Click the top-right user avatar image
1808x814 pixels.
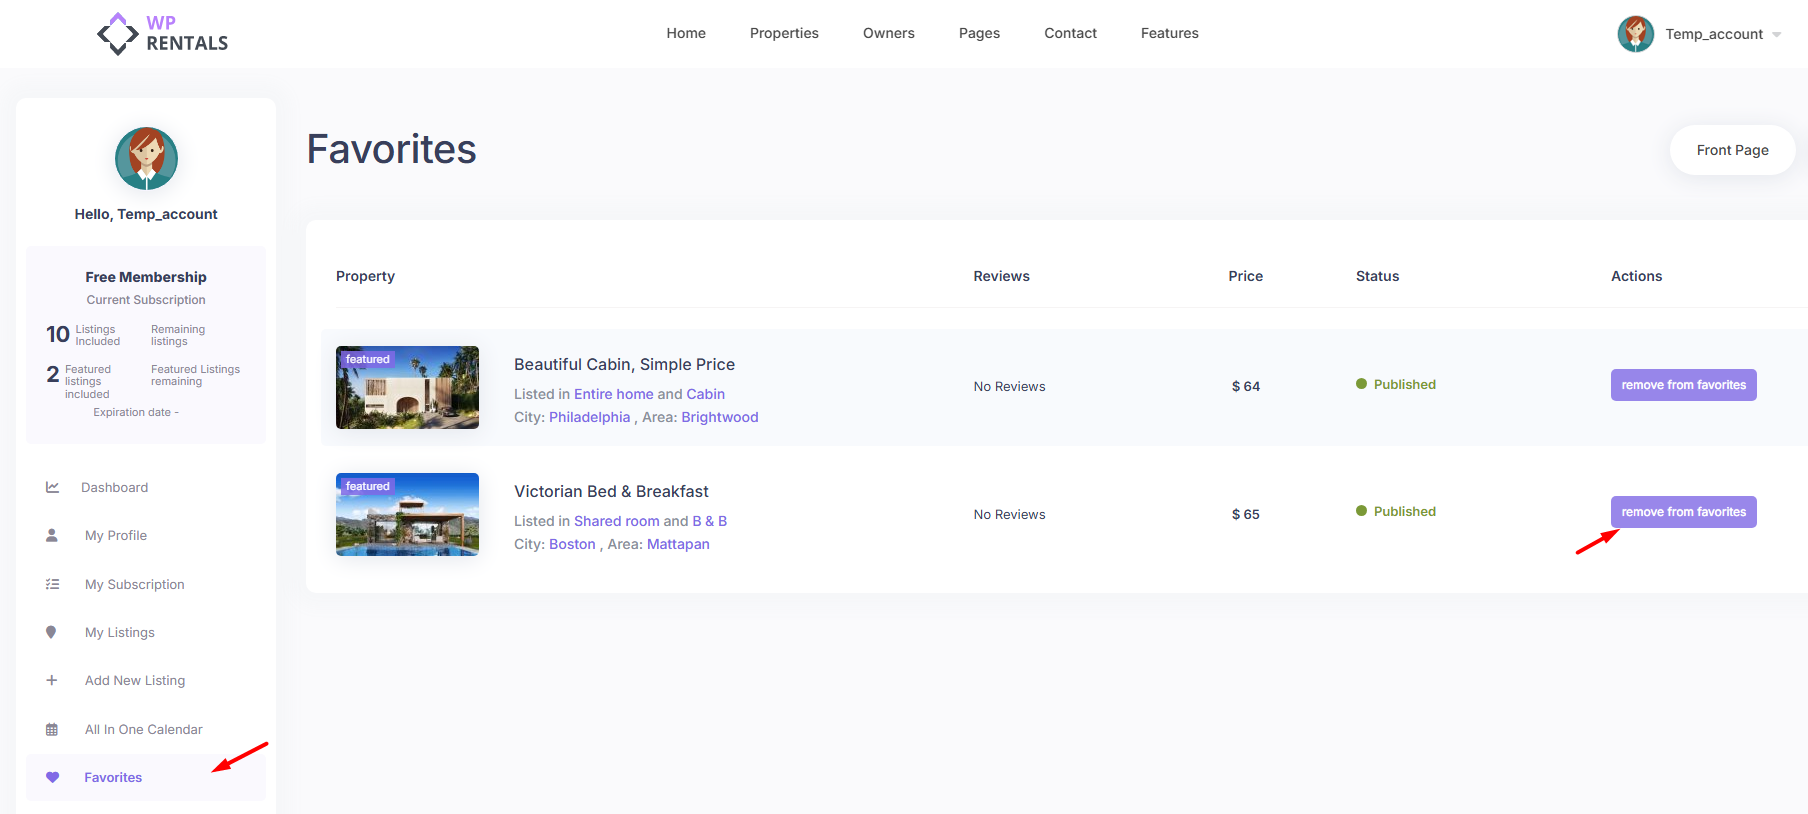(x=1635, y=34)
